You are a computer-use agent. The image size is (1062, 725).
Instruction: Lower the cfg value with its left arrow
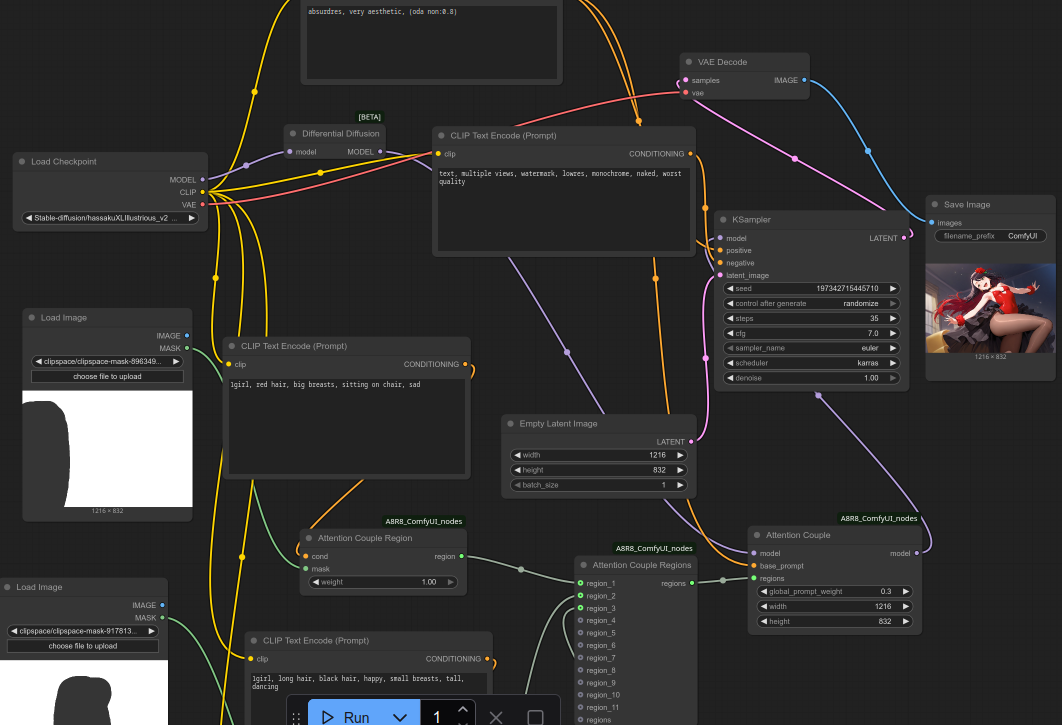tap(730, 333)
